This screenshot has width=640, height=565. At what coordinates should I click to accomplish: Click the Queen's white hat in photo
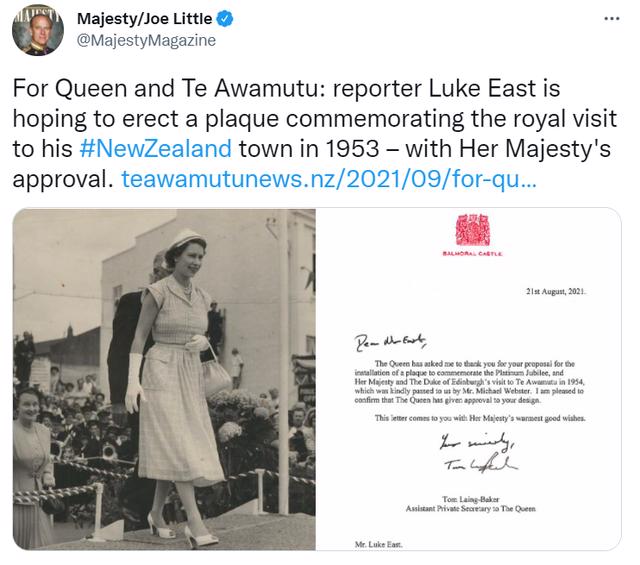pos(187,239)
